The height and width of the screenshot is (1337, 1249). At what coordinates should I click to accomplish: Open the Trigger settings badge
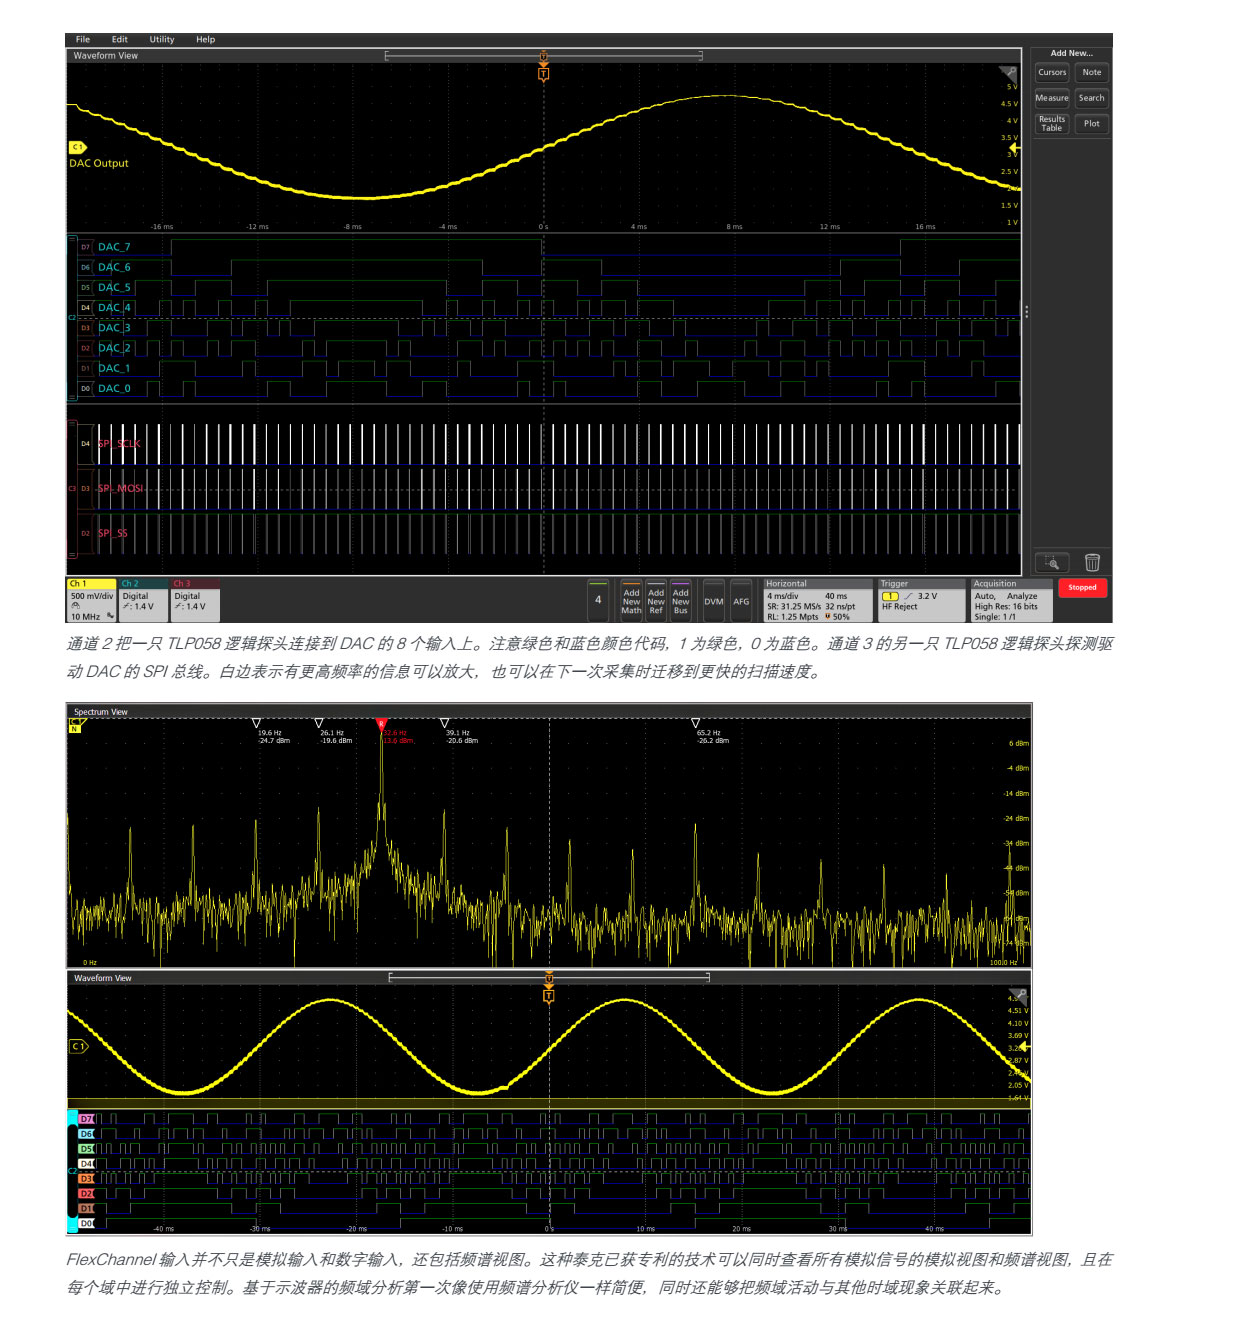tap(921, 600)
